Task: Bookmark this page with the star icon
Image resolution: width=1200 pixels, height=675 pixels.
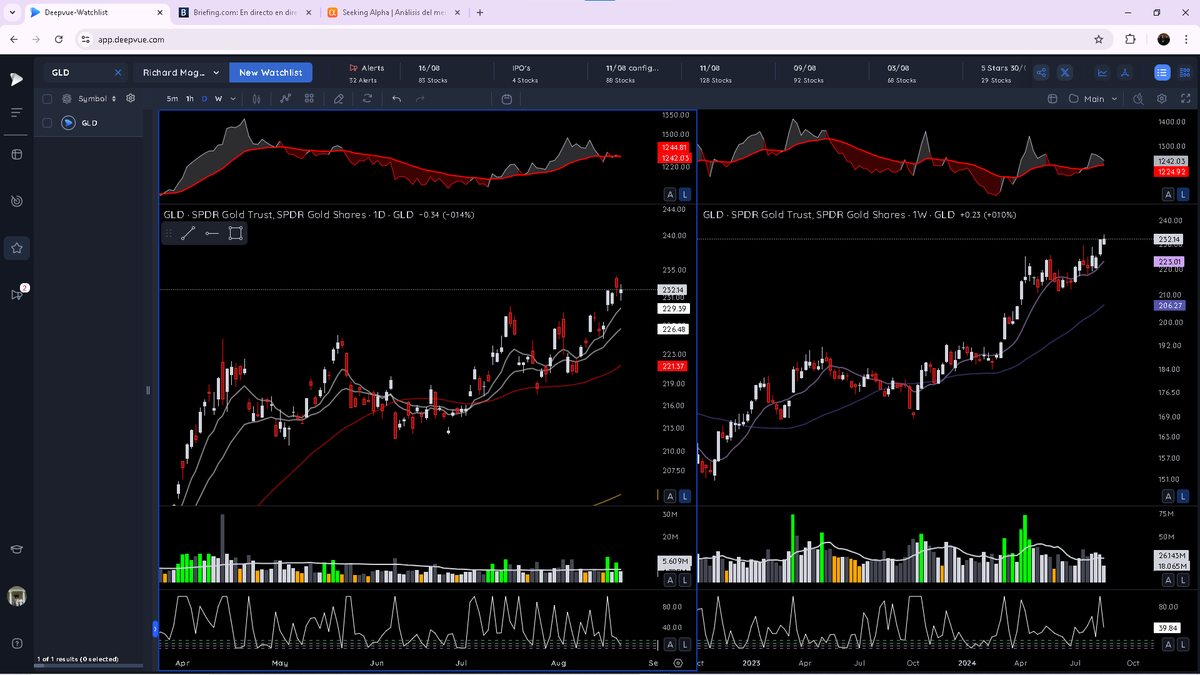Action: [1099, 39]
